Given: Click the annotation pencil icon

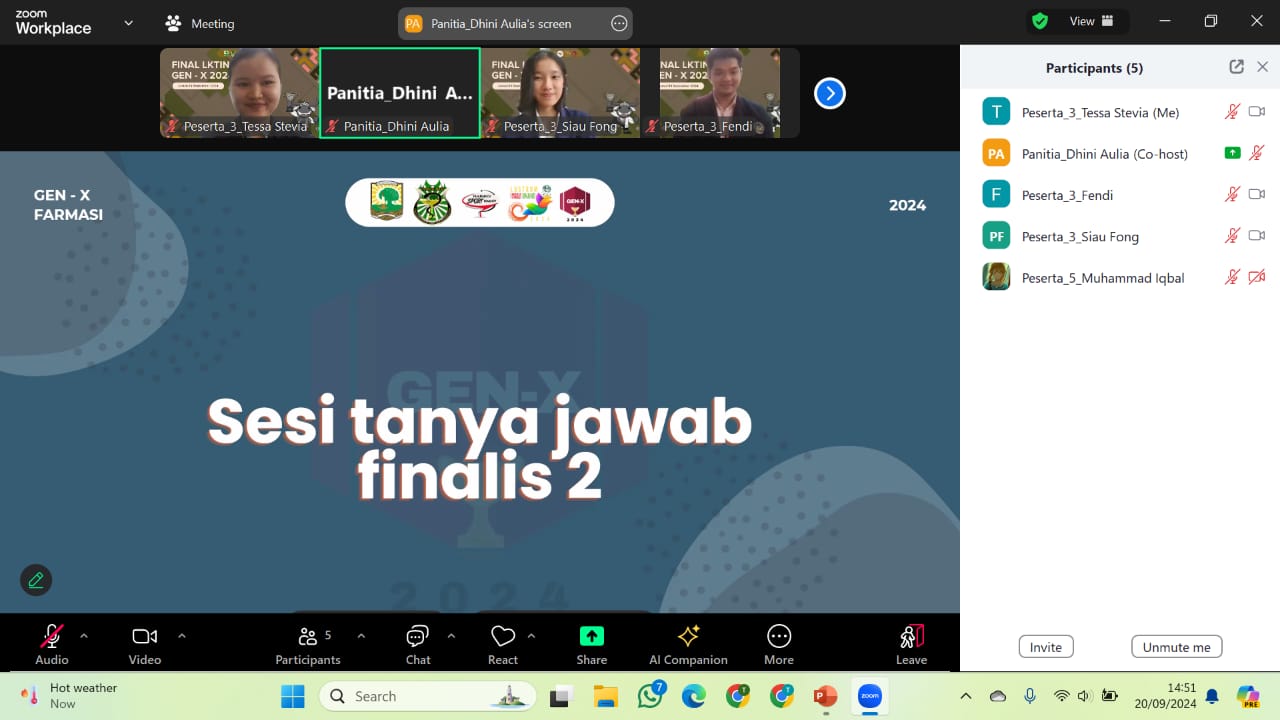Looking at the screenshot, I should [x=36, y=580].
